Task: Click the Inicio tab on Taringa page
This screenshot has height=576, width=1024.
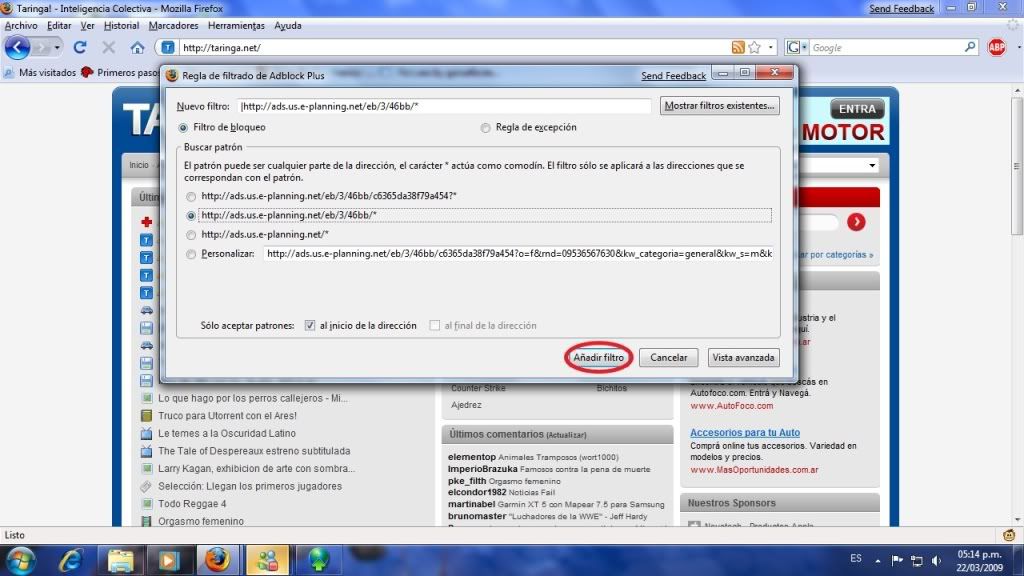Action: [x=138, y=165]
